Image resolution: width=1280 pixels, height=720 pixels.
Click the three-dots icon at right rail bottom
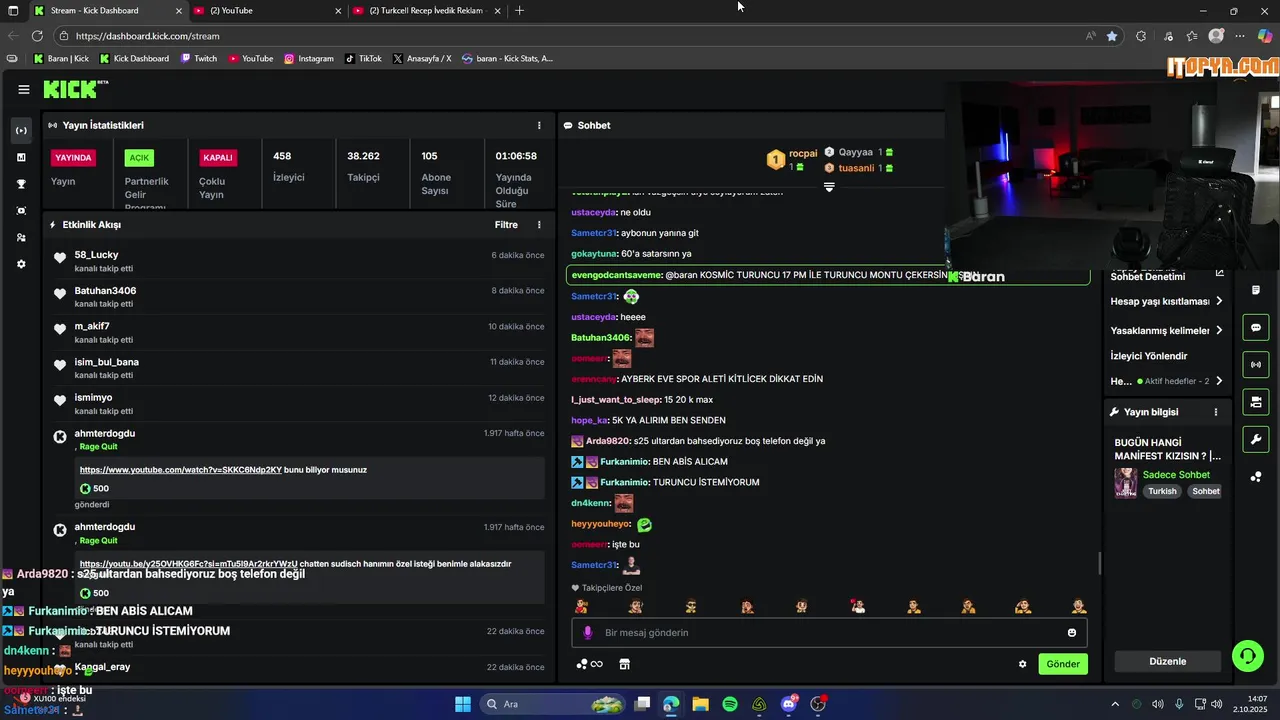pyautogui.click(x=1256, y=477)
